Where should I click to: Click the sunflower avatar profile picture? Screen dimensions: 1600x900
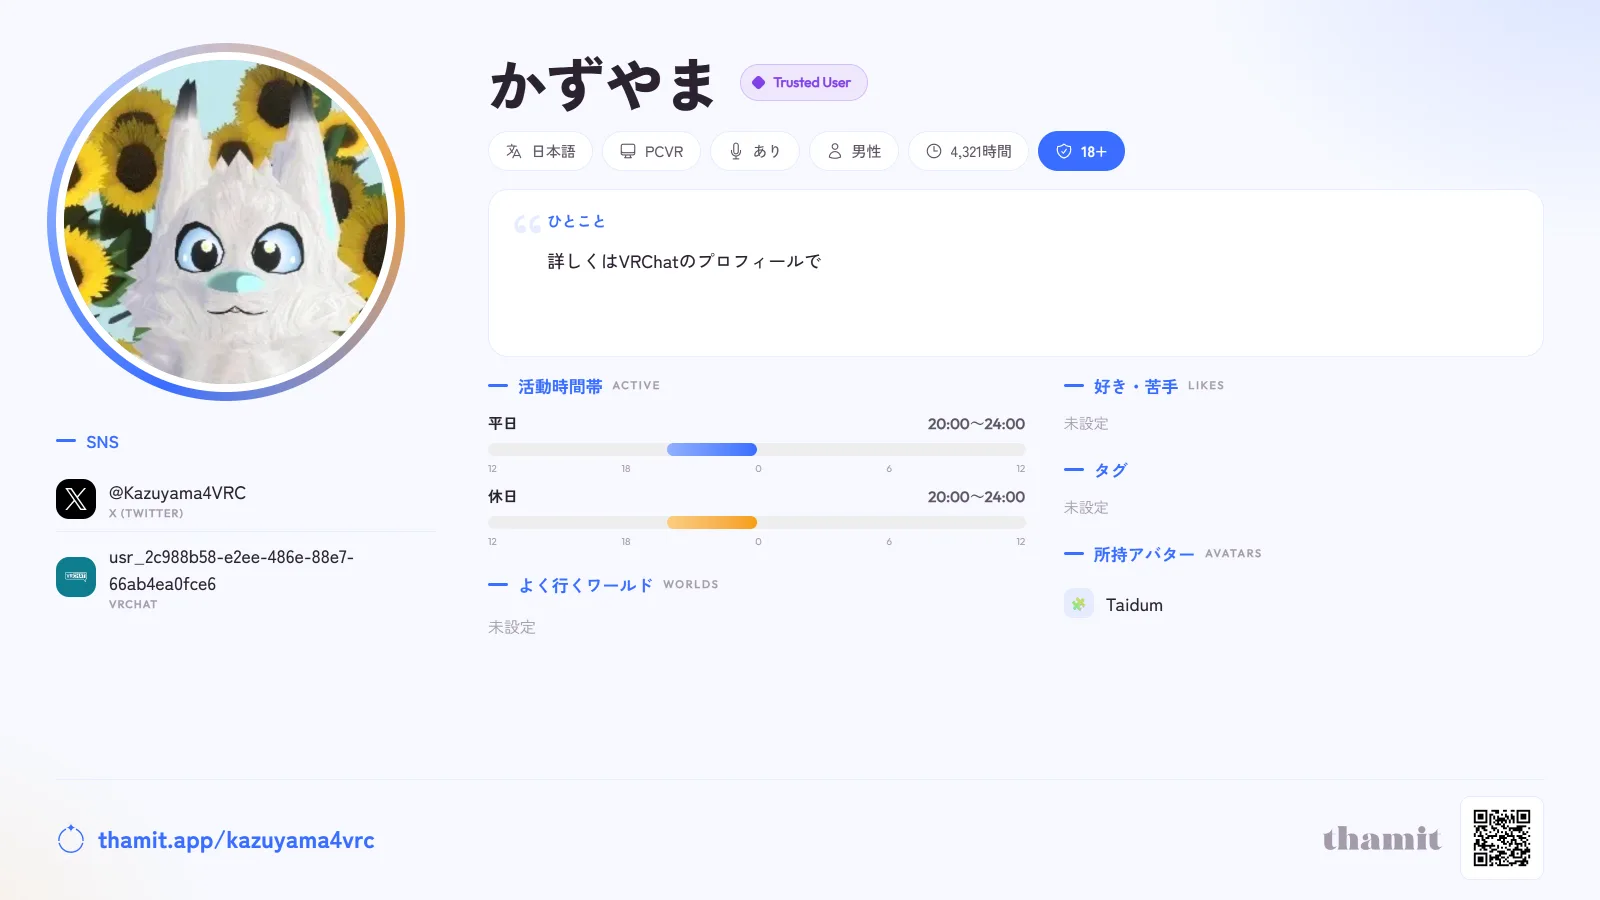pos(226,222)
